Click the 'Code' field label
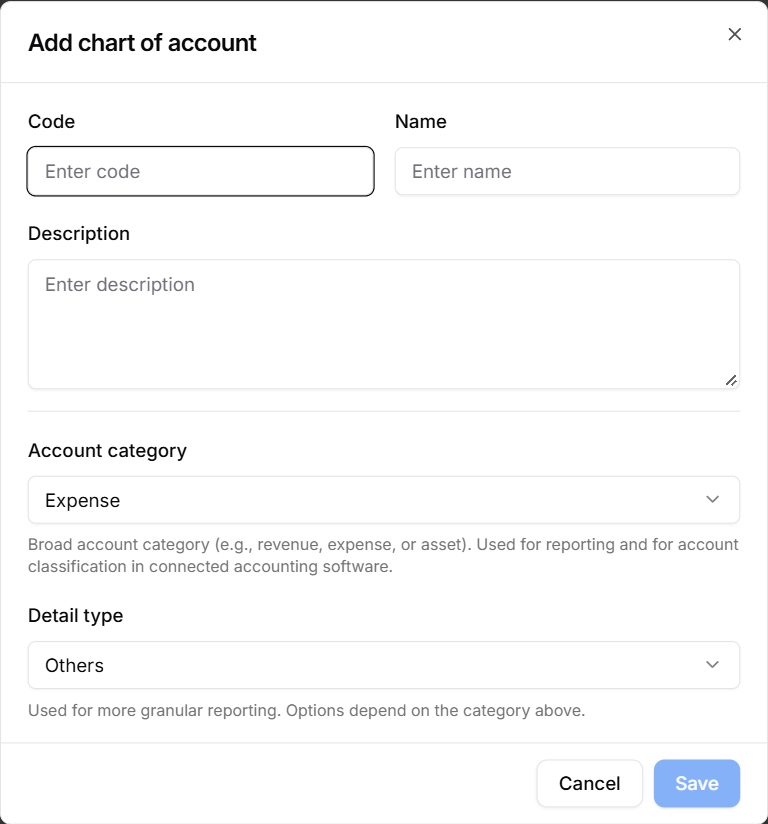 point(51,121)
